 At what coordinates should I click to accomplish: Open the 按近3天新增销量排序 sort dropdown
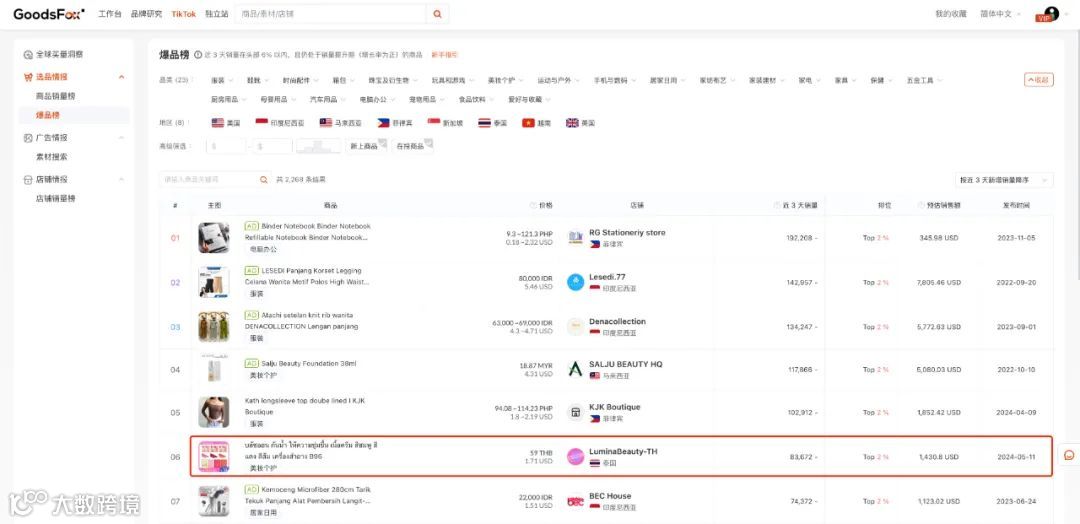tap(1004, 180)
